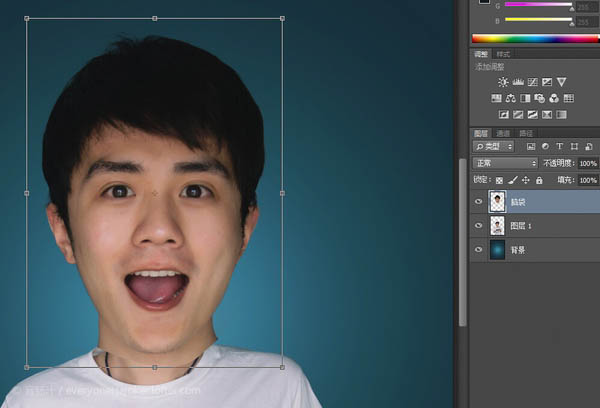Add a Levels adjustment

[518, 82]
